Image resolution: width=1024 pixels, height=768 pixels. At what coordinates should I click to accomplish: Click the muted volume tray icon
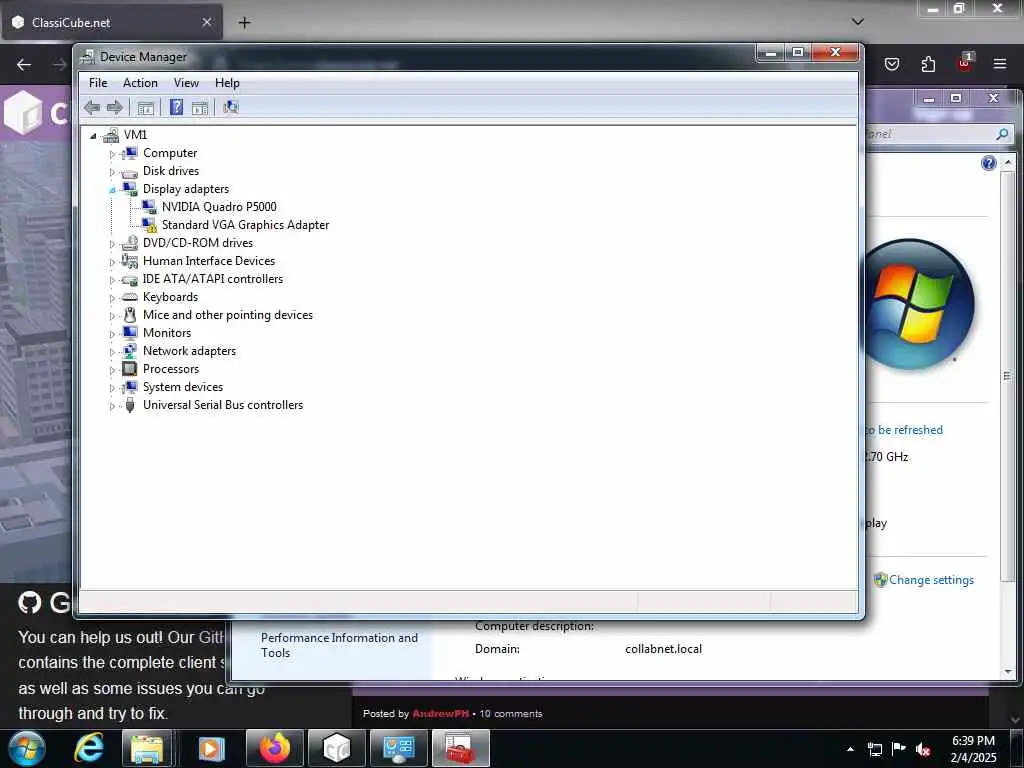pyautogui.click(x=922, y=749)
